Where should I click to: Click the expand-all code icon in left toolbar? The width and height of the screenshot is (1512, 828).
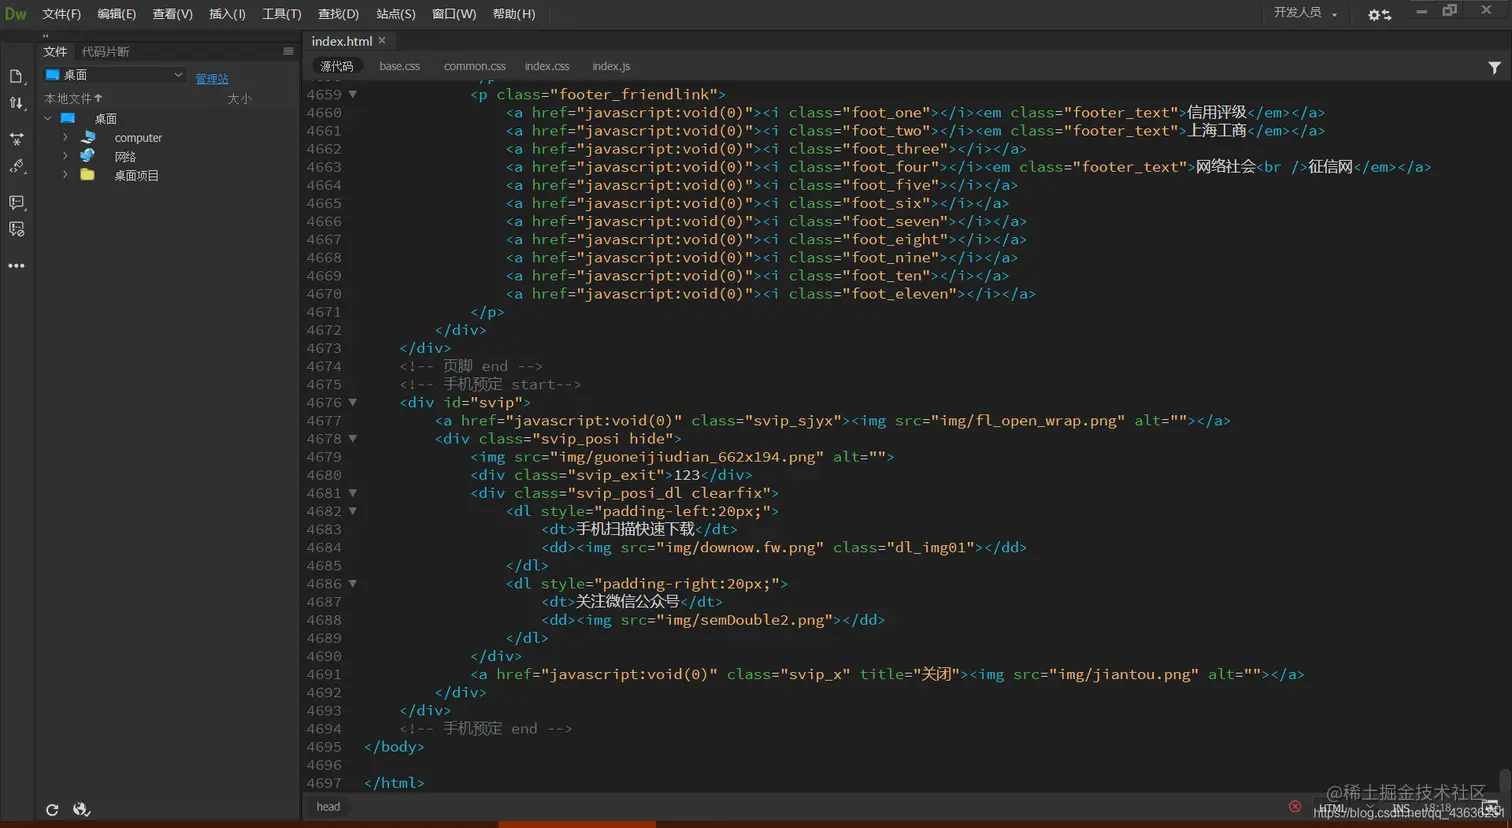click(x=16, y=139)
